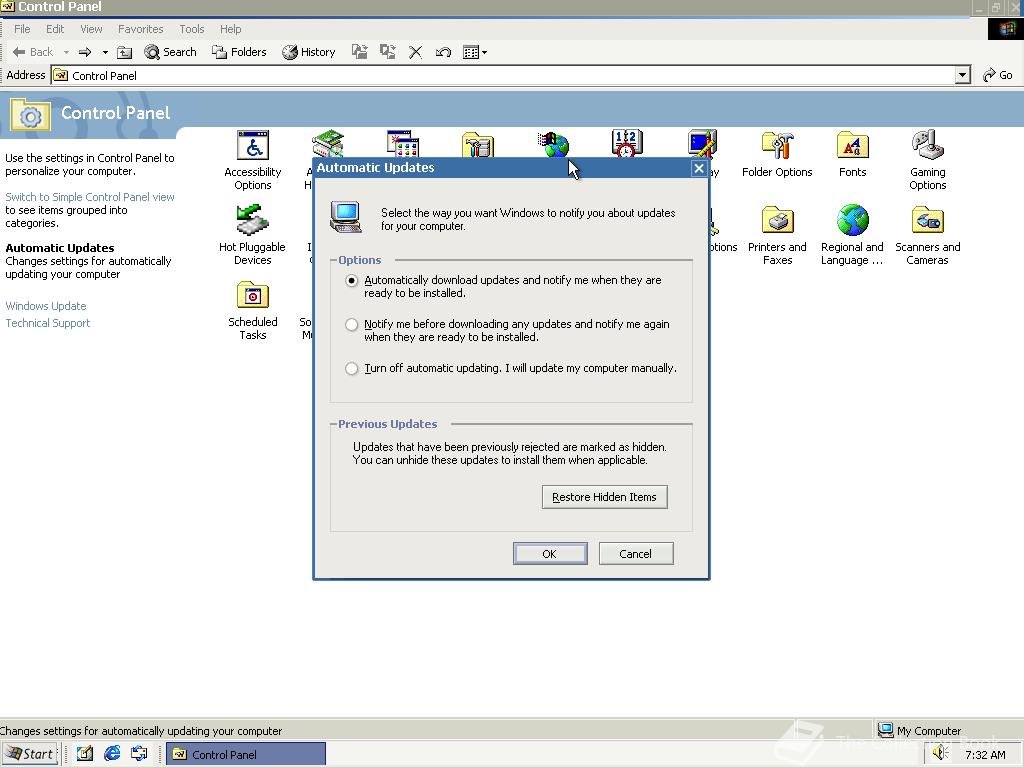1024x768 pixels.
Task: Click the first quick launch notepad icon
Action: [85, 754]
